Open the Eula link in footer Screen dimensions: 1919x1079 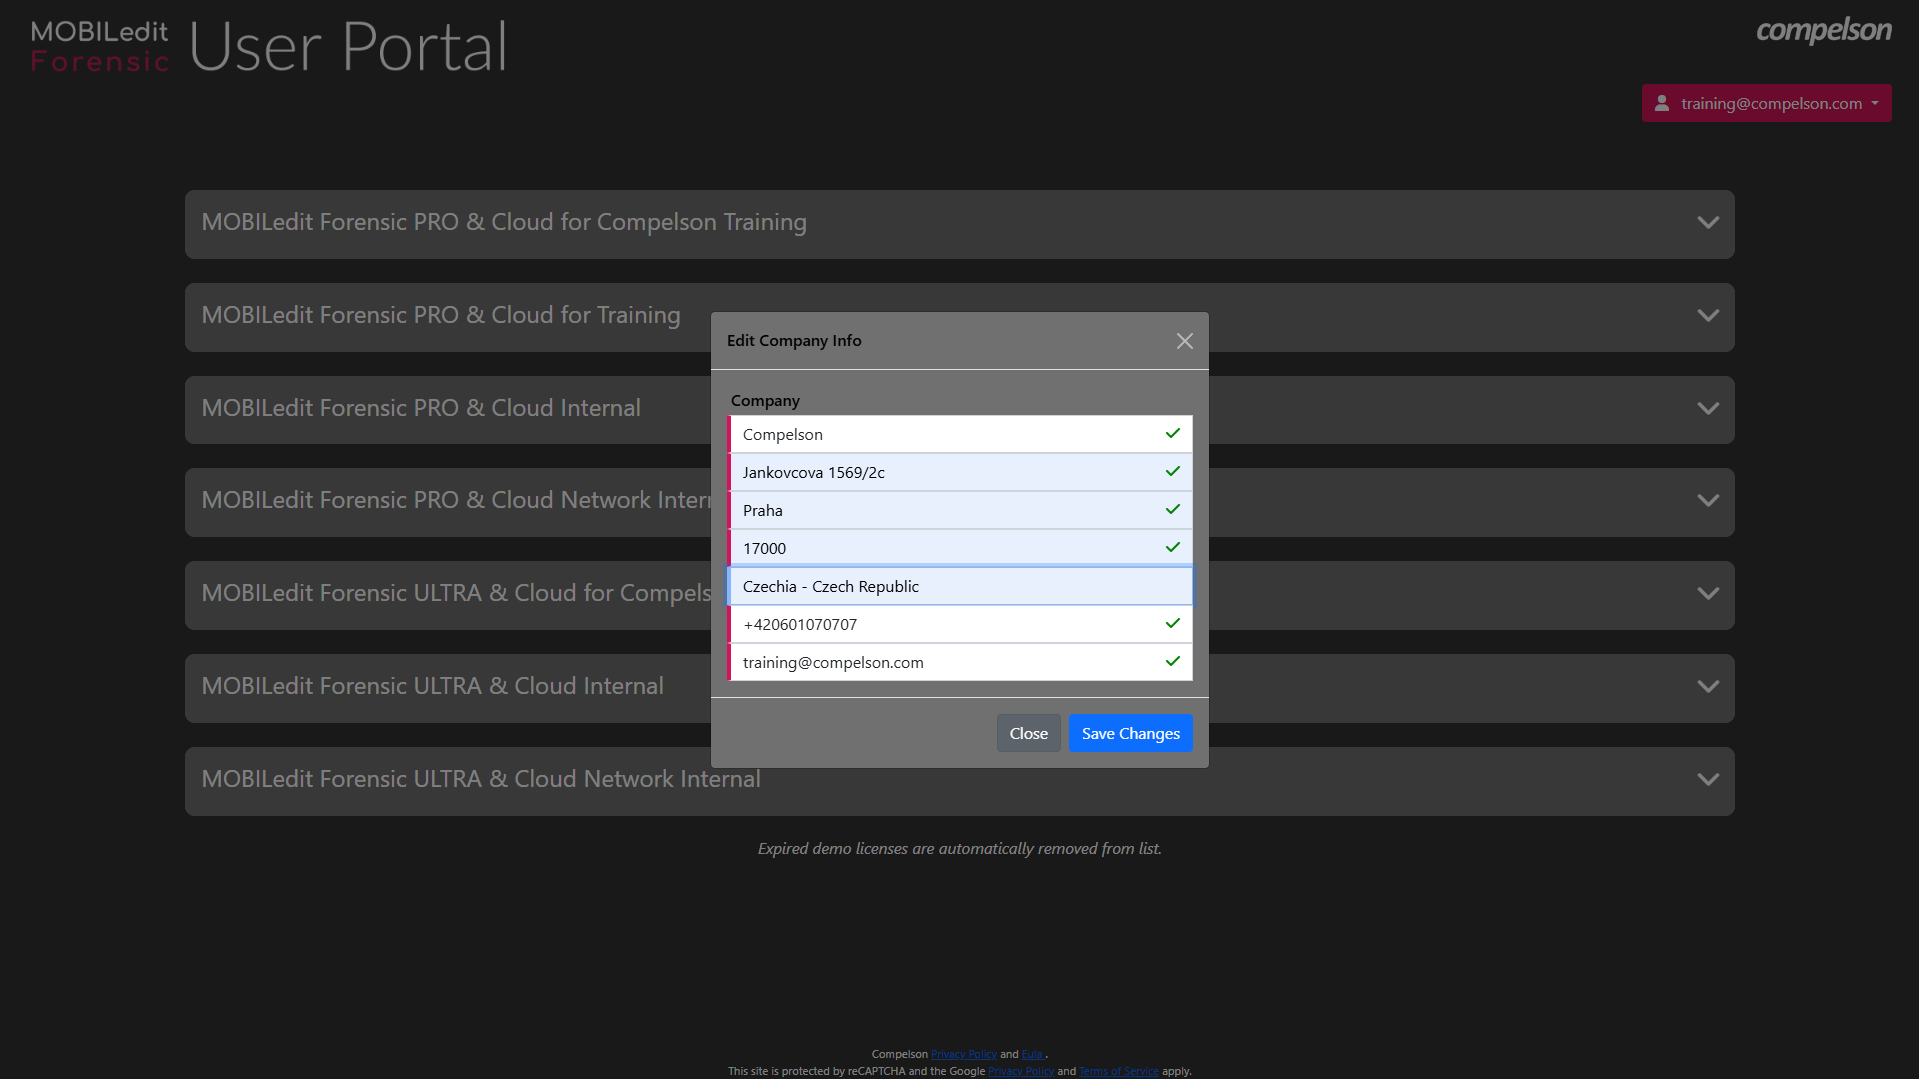tap(1032, 1054)
